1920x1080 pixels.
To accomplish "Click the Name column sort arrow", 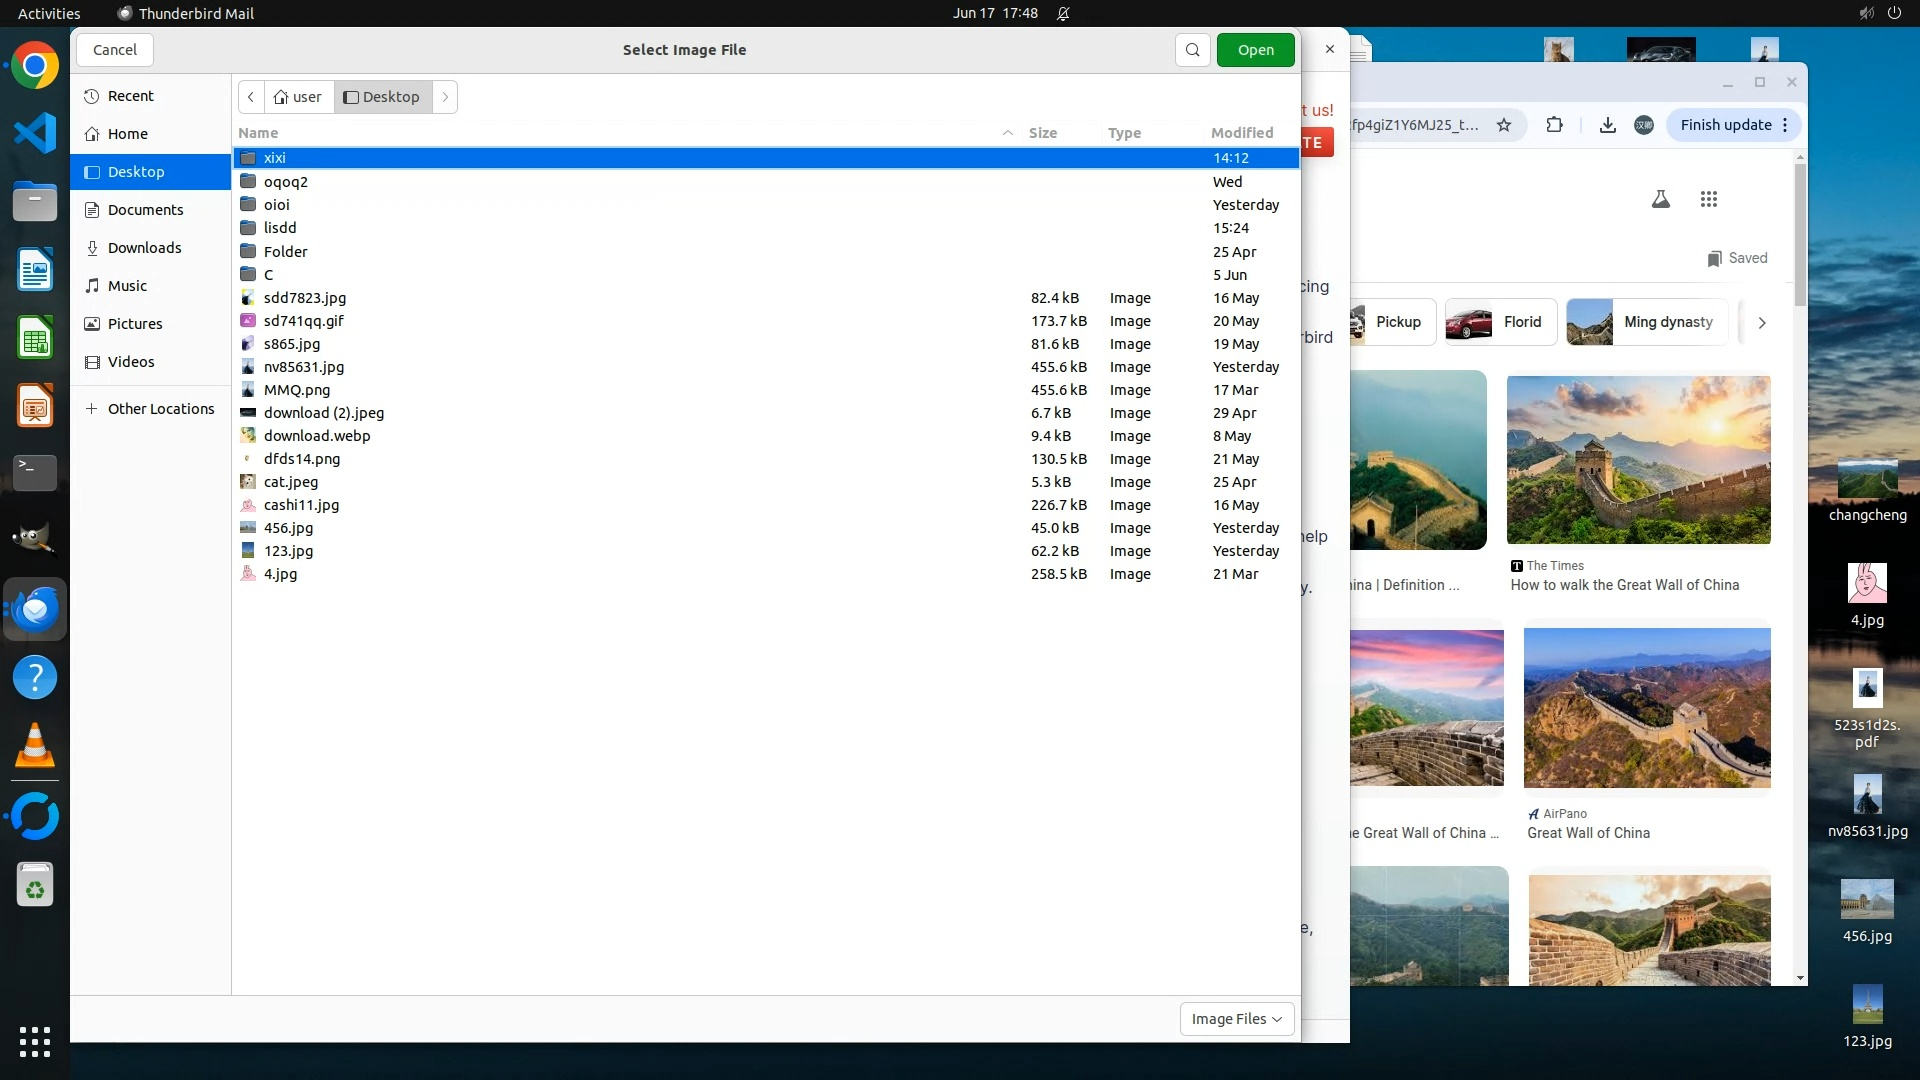I will pos(1007,133).
